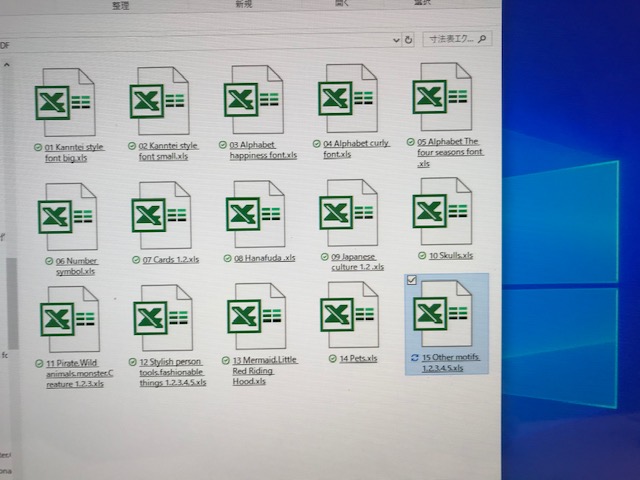The width and height of the screenshot is (640, 480).
Task: Click file name 08 Hanafuda .xls
Action: 264,258
